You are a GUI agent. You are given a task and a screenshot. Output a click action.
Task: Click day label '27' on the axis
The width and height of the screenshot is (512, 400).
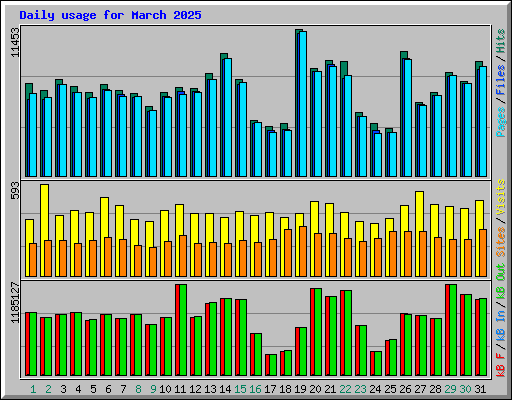point(420,389)
